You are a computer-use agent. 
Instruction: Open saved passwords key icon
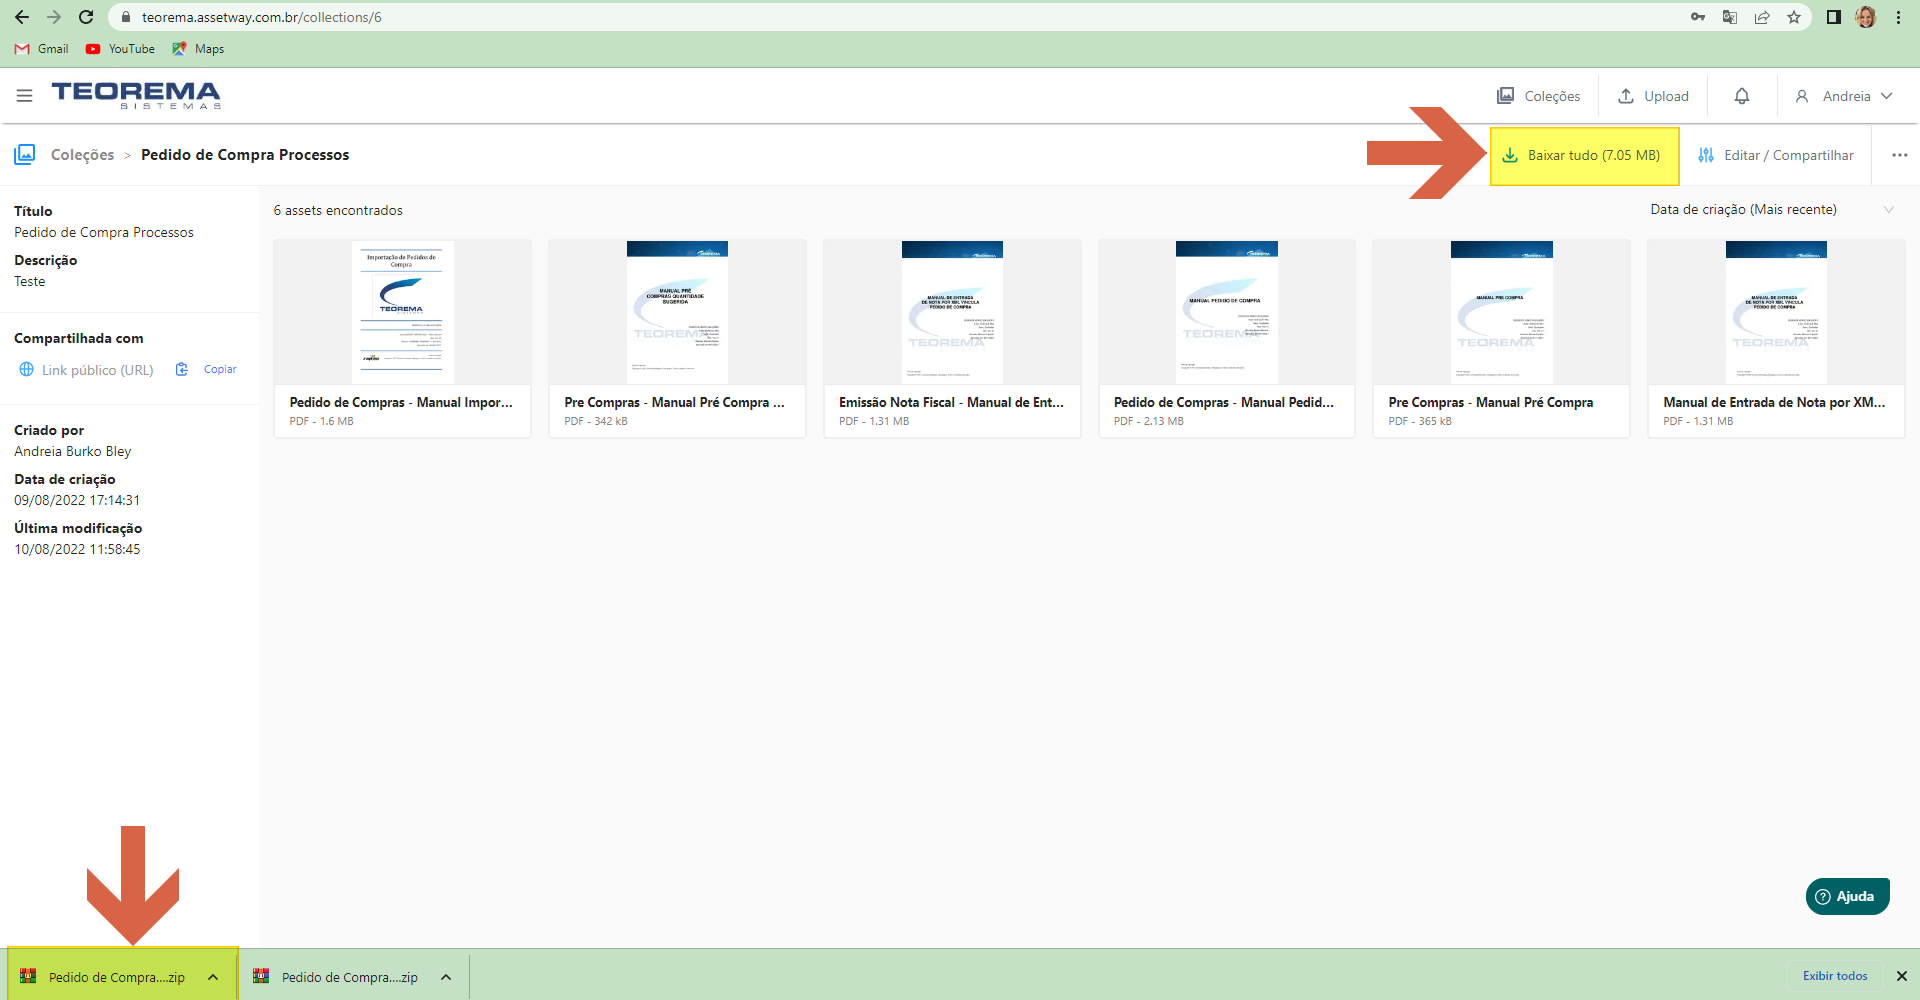point(1698,17)
